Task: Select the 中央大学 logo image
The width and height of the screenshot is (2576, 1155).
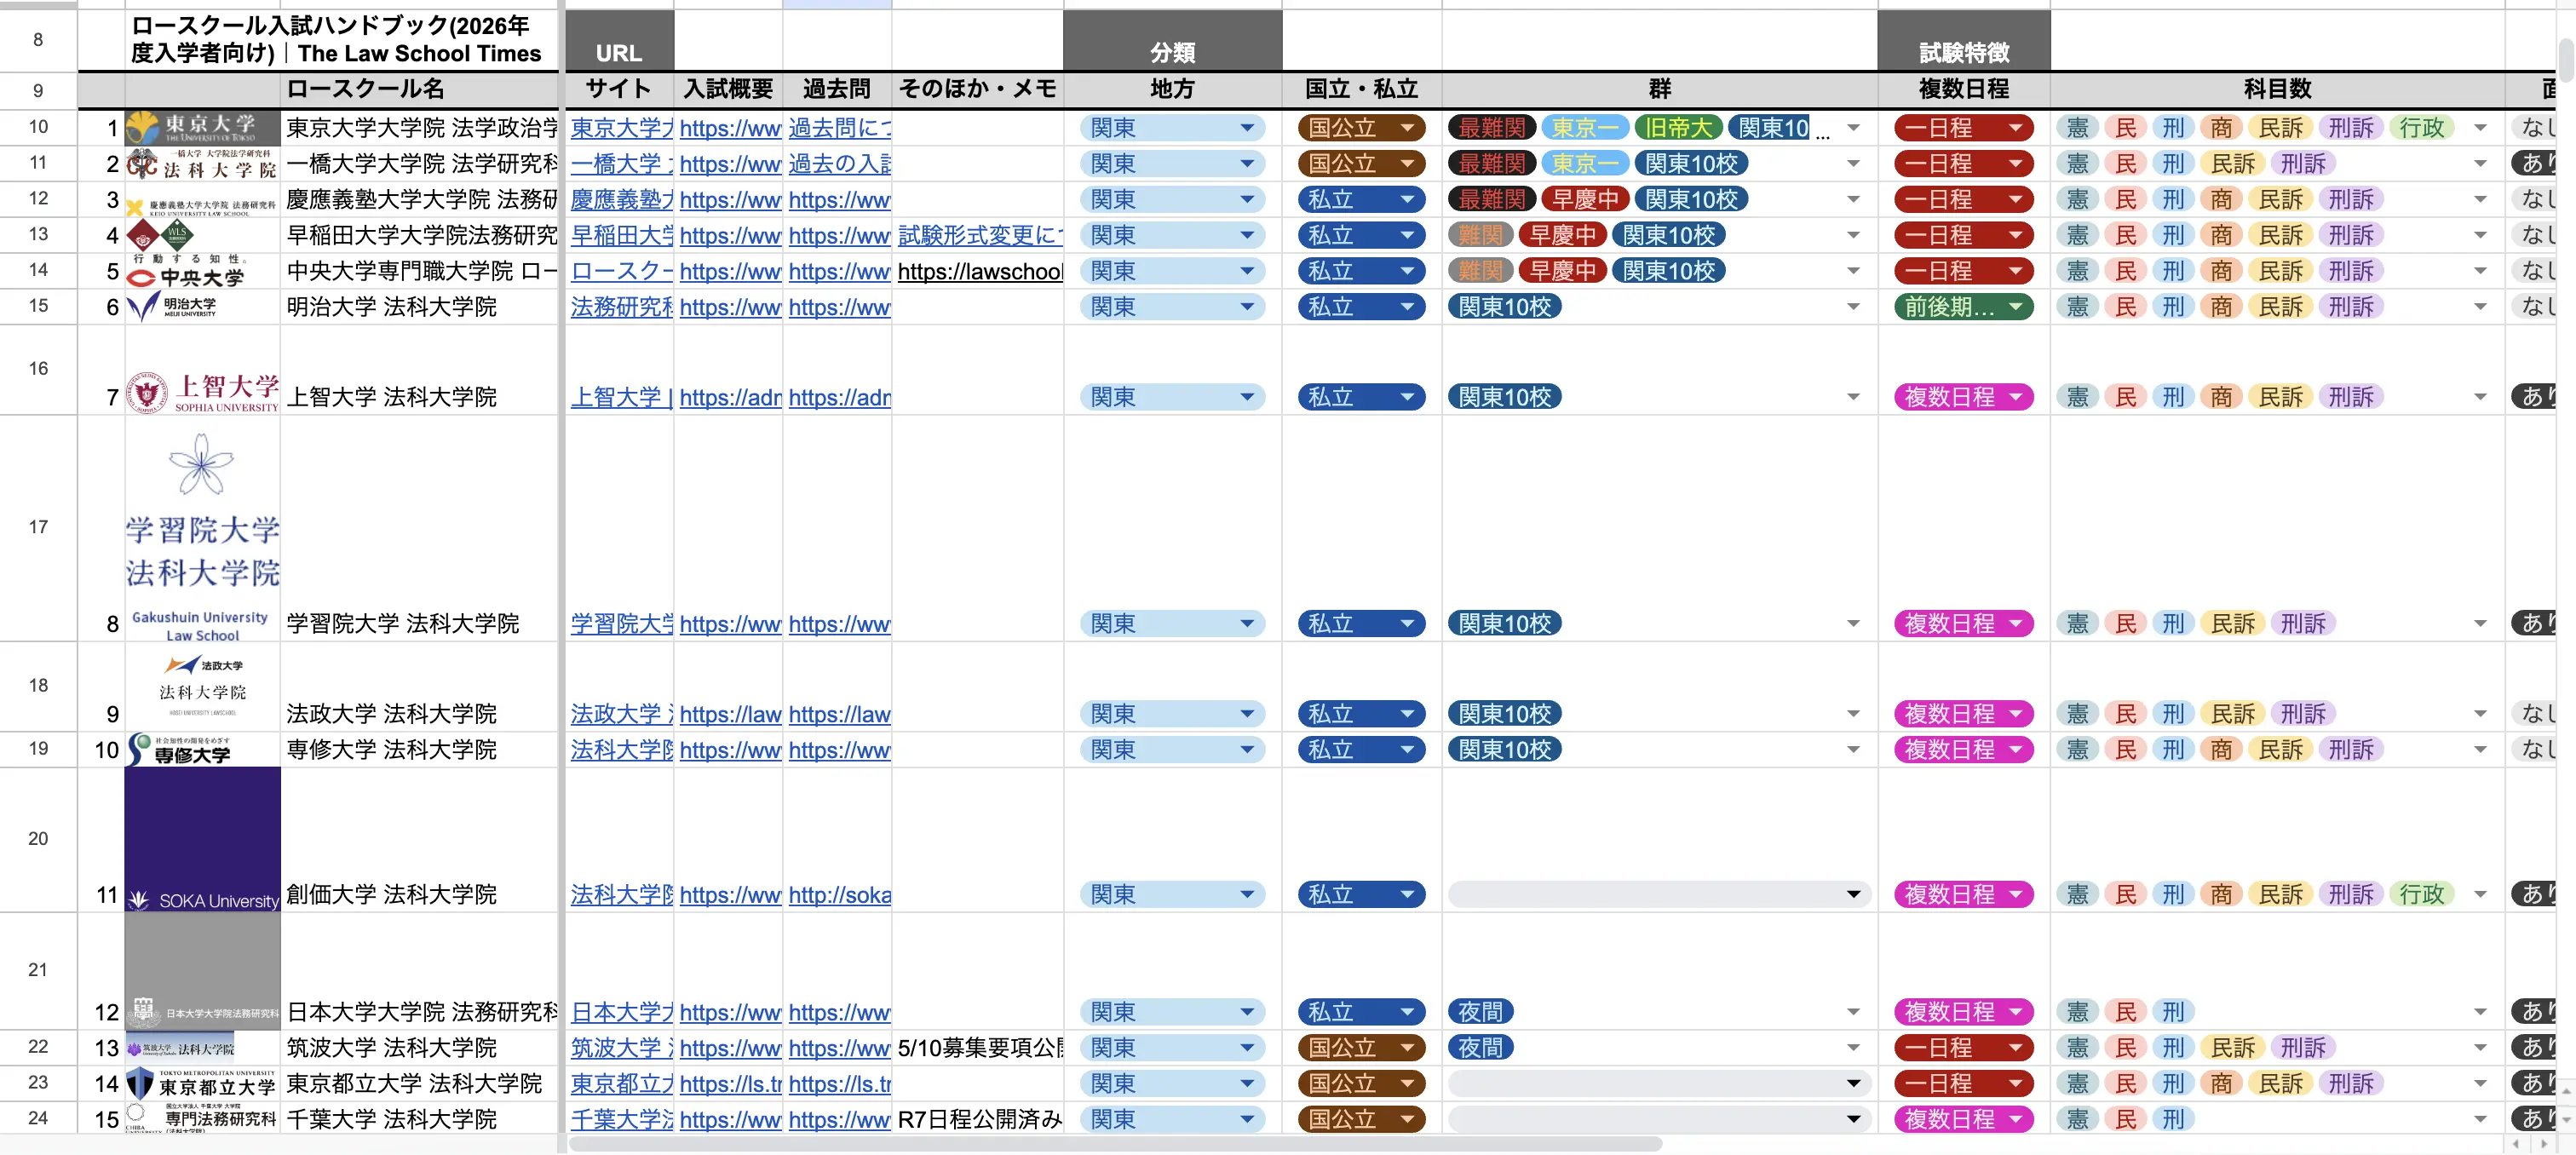Action: coord(190,271)
